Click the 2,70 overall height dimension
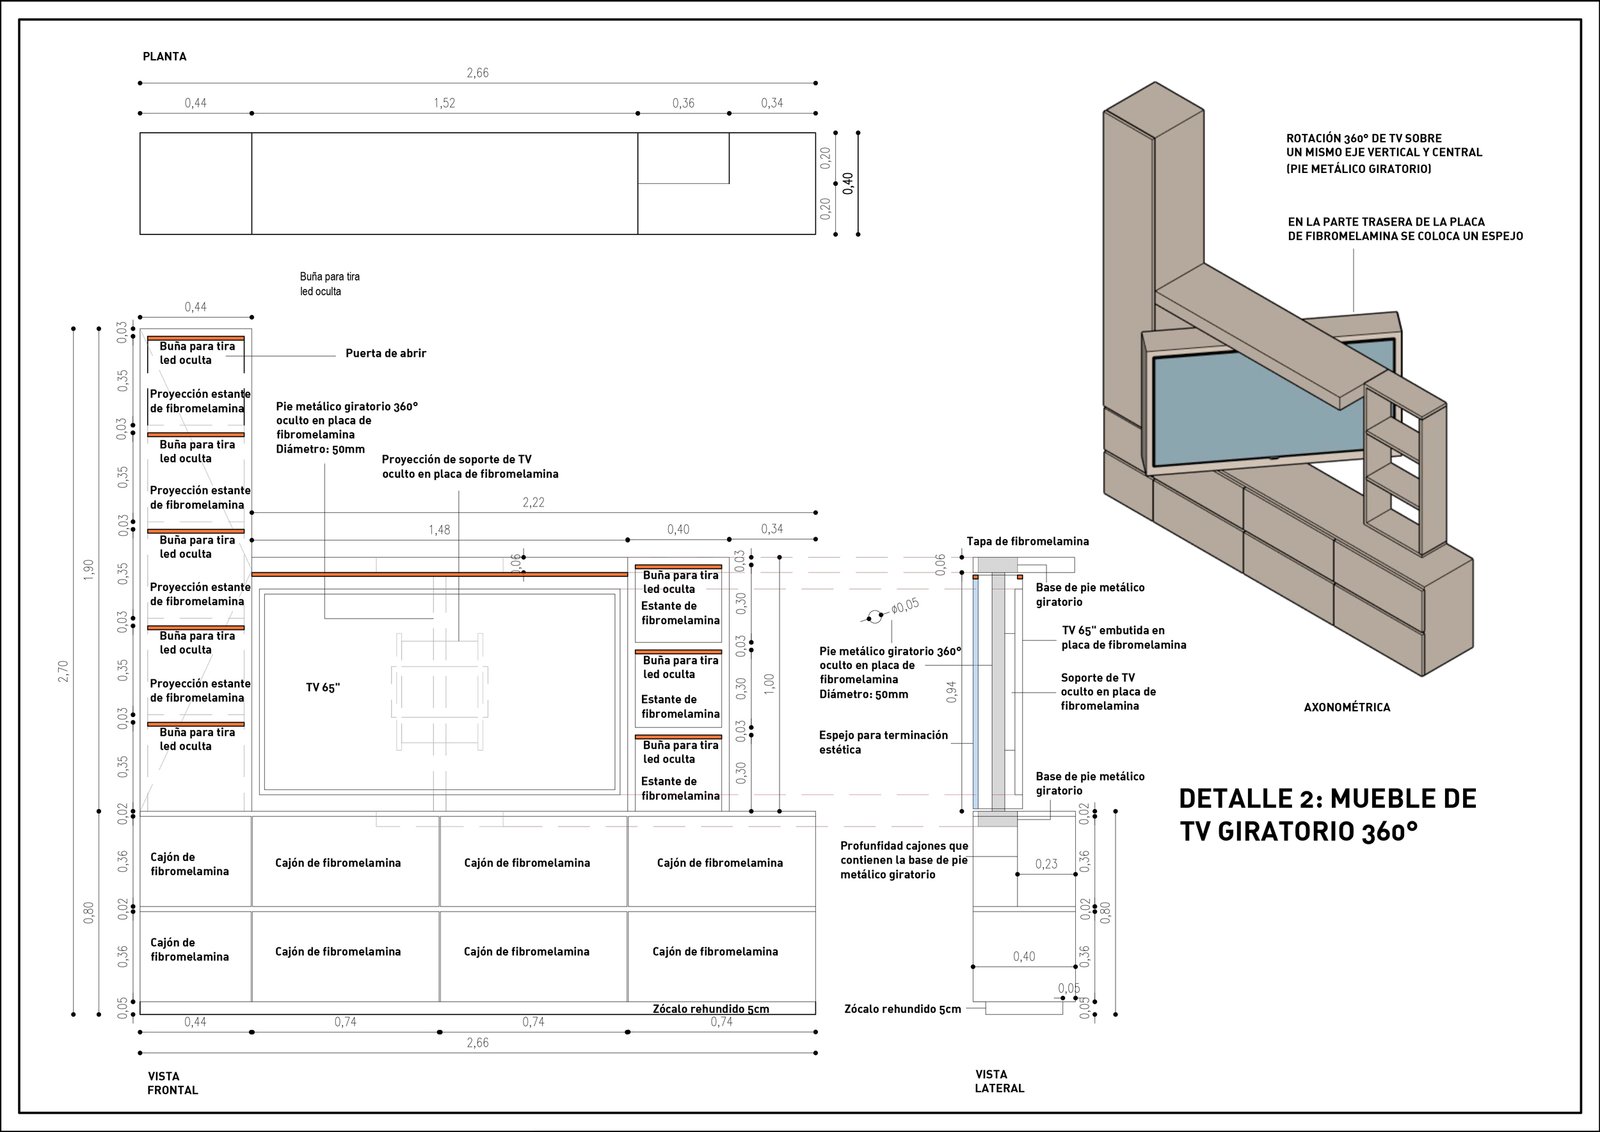1600x1132 pixels. (x=64, y=670)
